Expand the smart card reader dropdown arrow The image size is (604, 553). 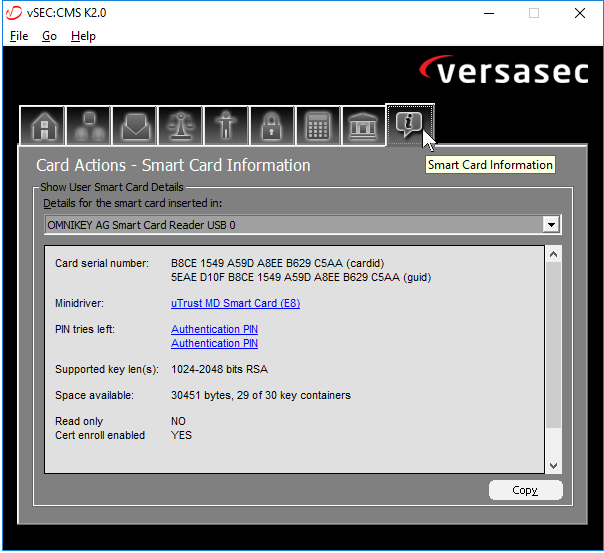click(x=551, y=225)
